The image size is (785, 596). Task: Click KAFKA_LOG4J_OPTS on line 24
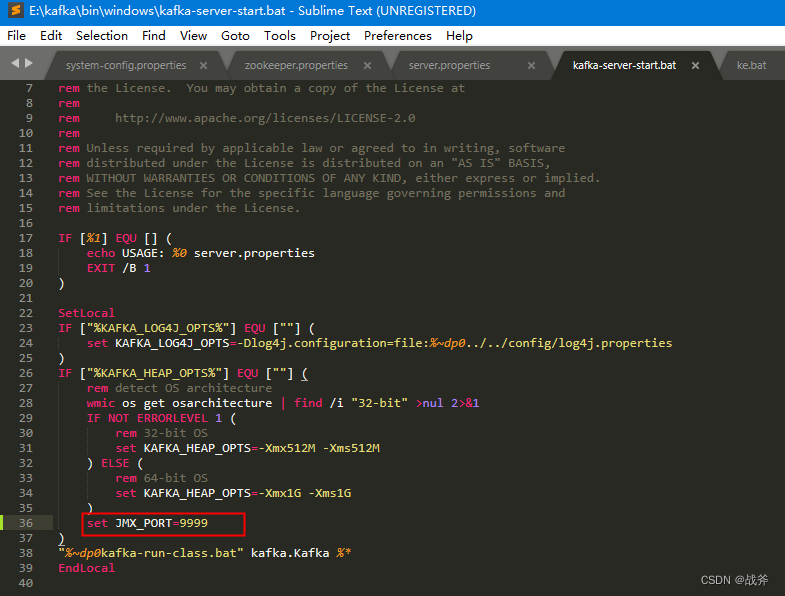pyautogui.click(x=172, y=343)
